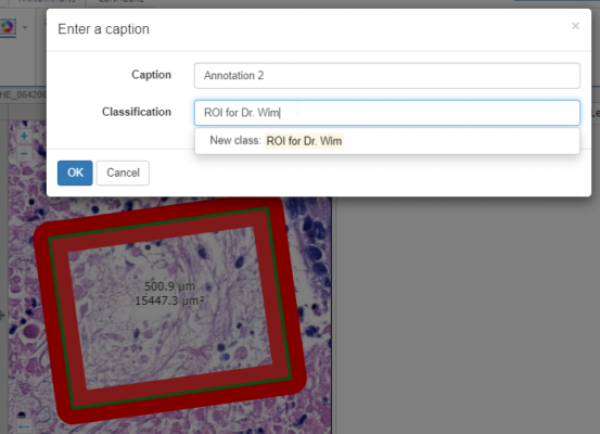
Task: Close the Enter a caption dialog
Action: coord(575,26)
